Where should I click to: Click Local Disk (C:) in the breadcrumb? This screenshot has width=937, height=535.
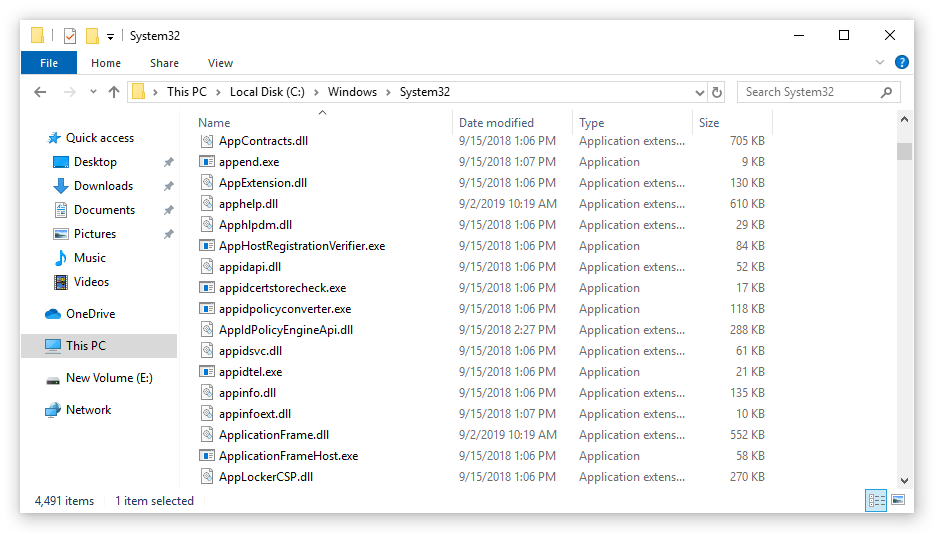267,92
